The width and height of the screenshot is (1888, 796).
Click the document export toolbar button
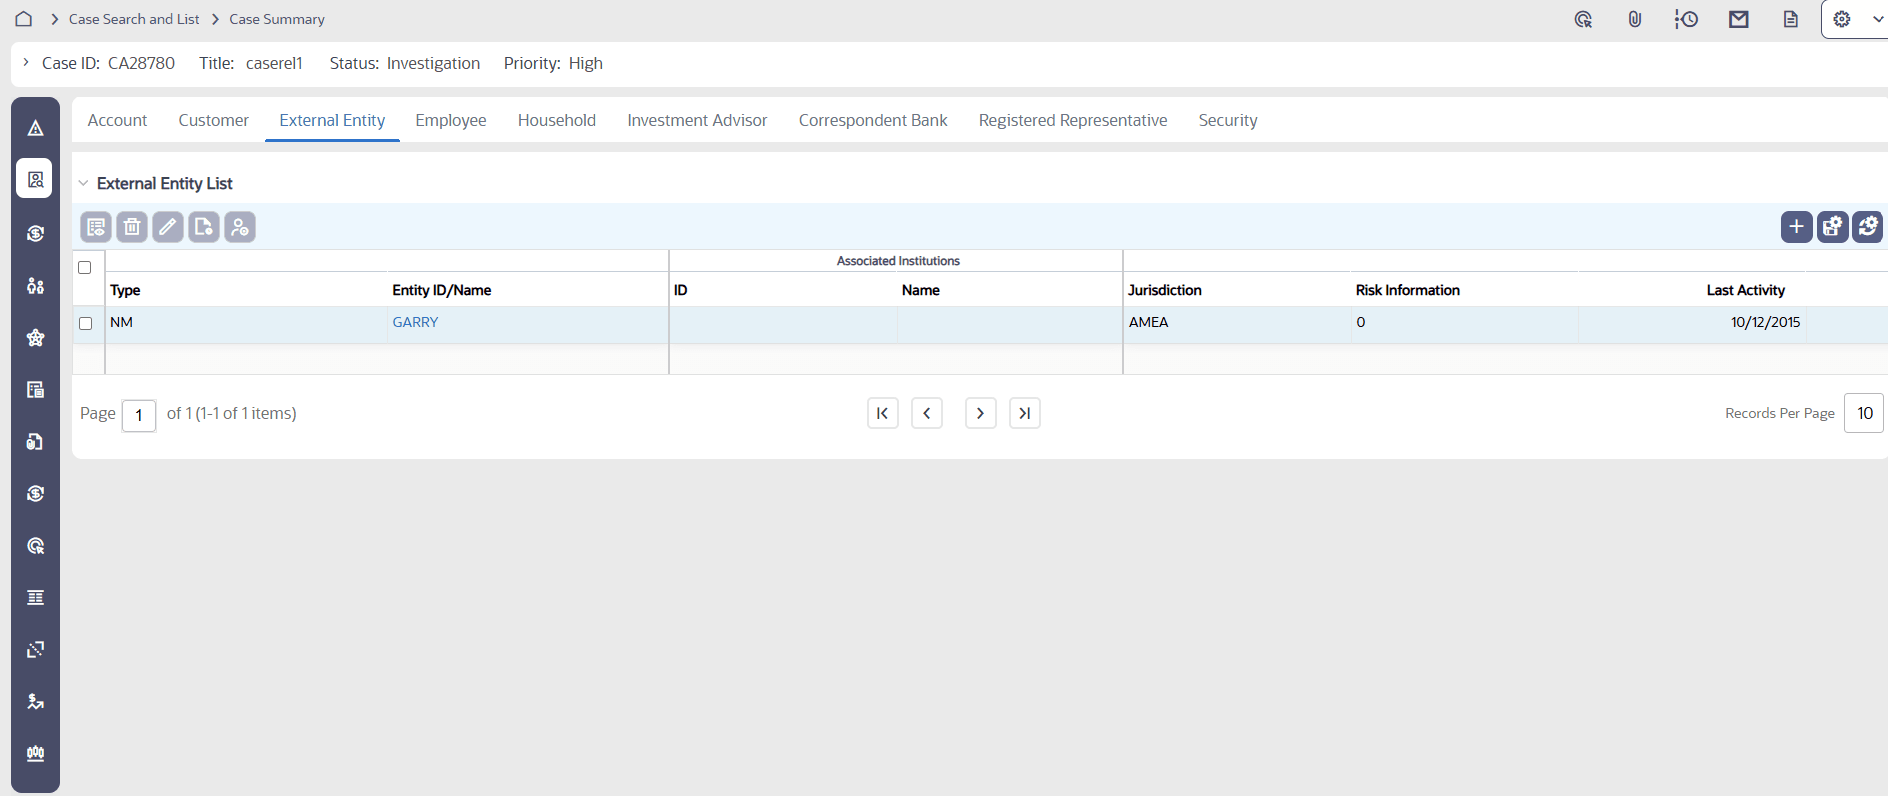tap(204, 227)
